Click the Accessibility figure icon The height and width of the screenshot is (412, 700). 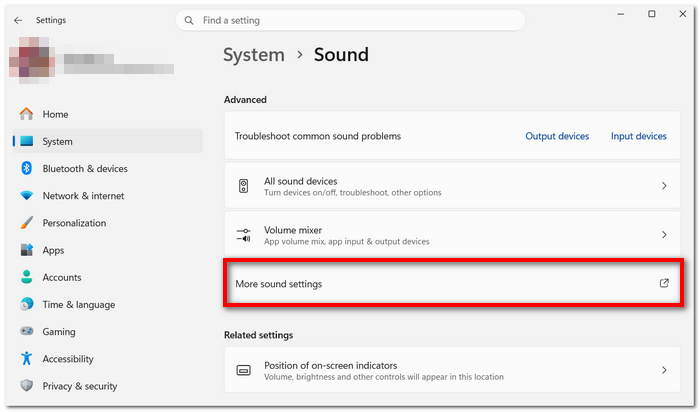coord(26,358)
